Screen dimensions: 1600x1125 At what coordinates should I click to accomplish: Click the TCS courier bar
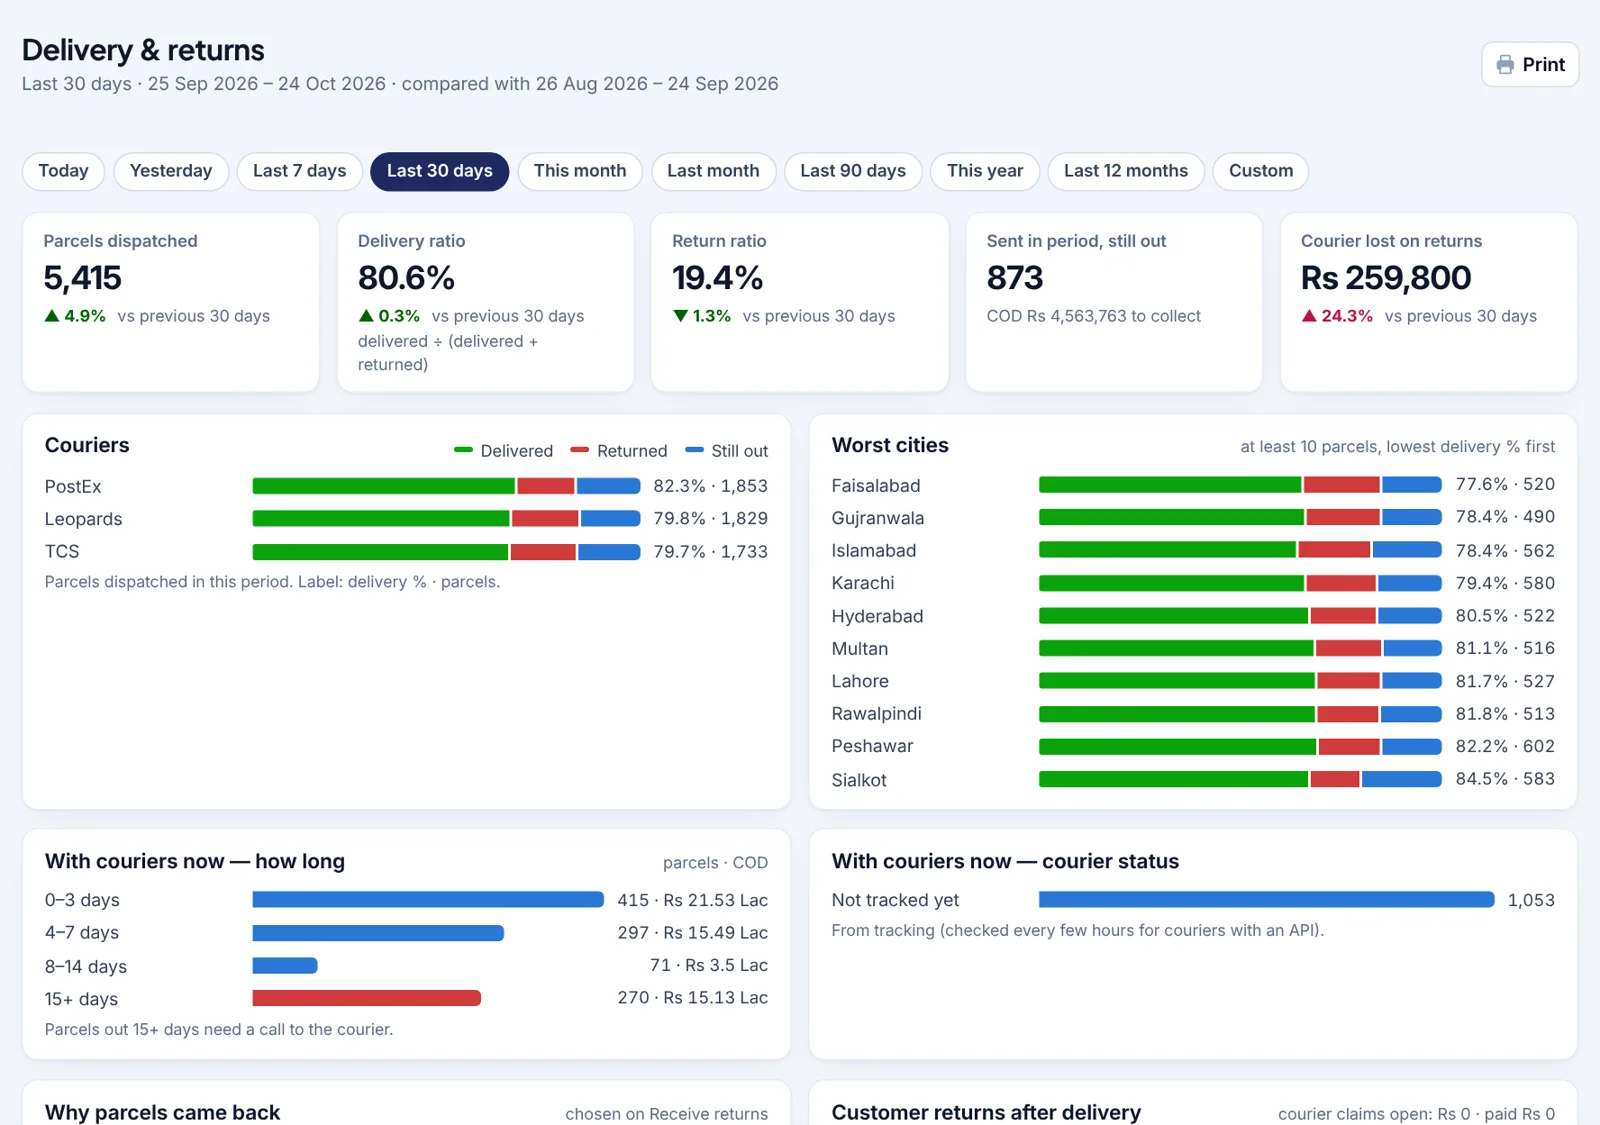click(x=446, y=552)
